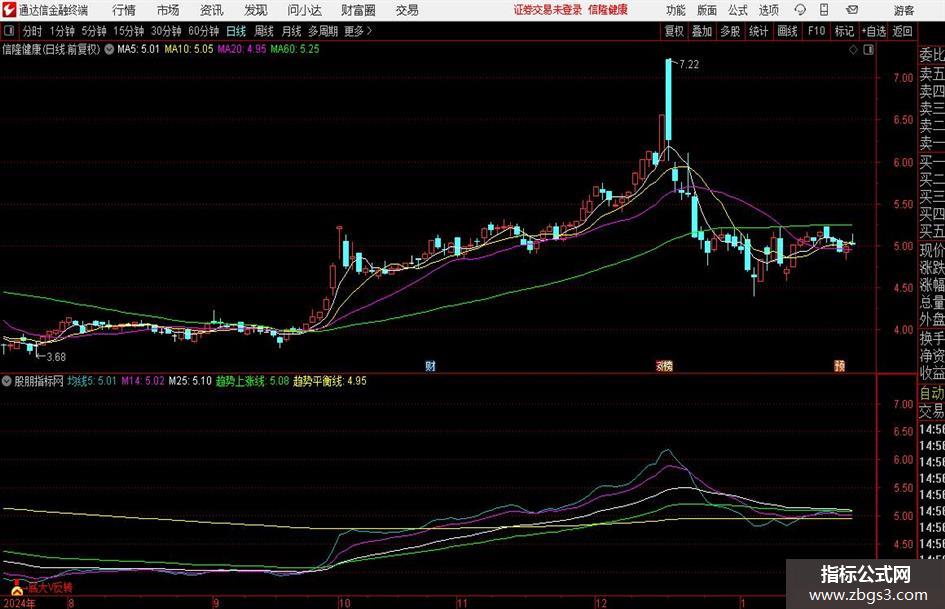Click the 底大V反转 signal icon
The image size is (945, 609).
tap(17, 589)
